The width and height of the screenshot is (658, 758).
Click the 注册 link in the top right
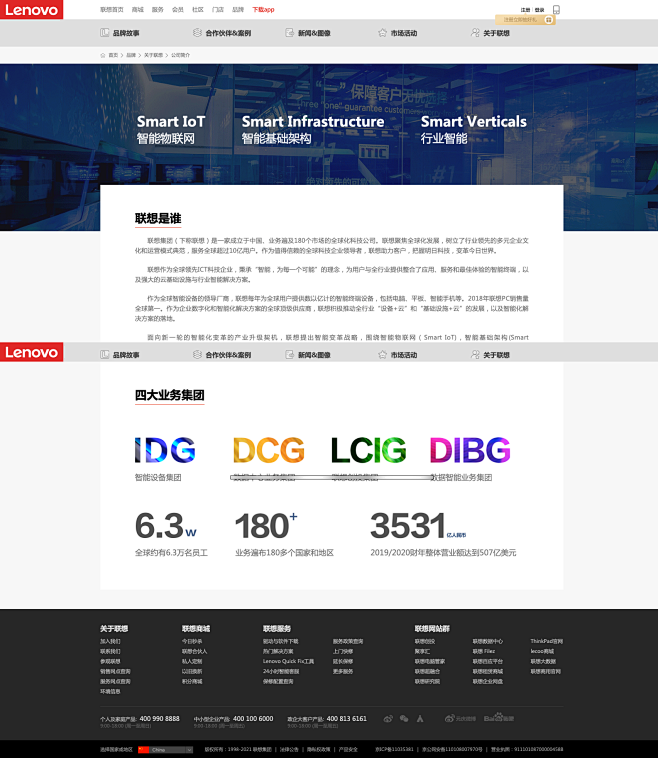pyautogui.click(x=525, y=9)
